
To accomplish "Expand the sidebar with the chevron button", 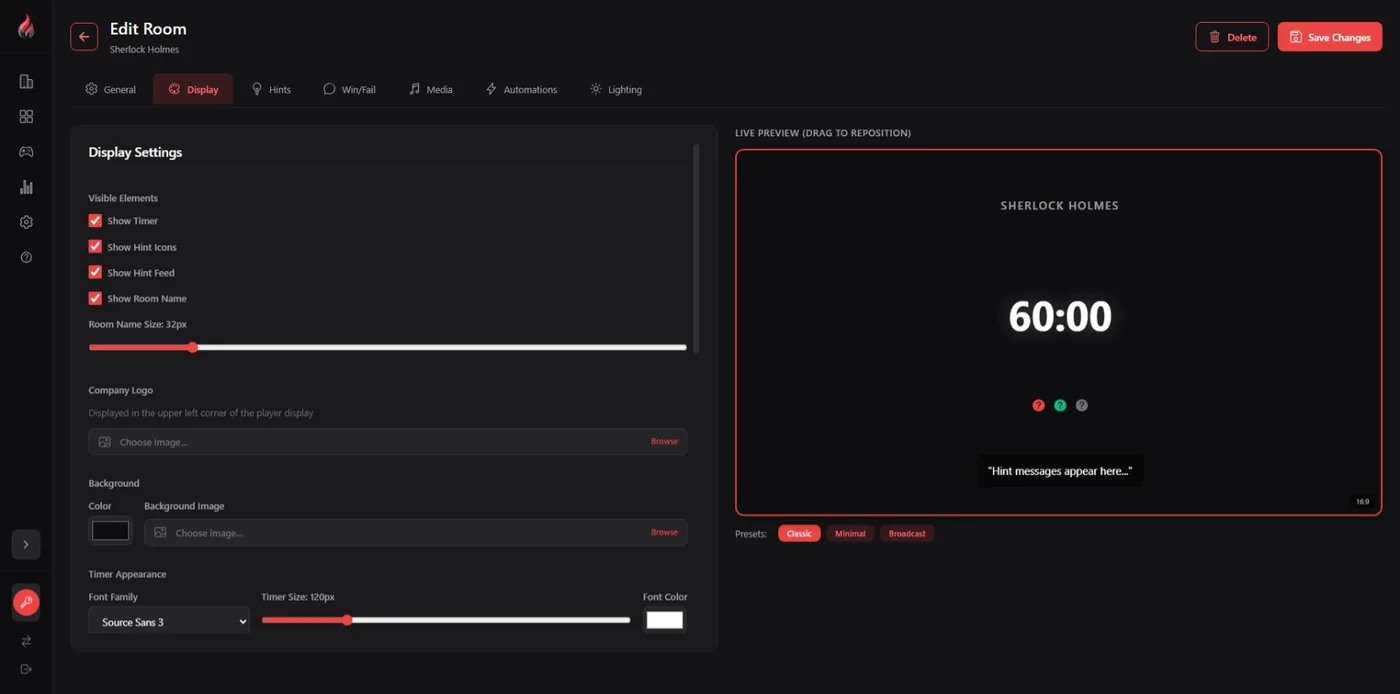I will [x=26, y=545].
